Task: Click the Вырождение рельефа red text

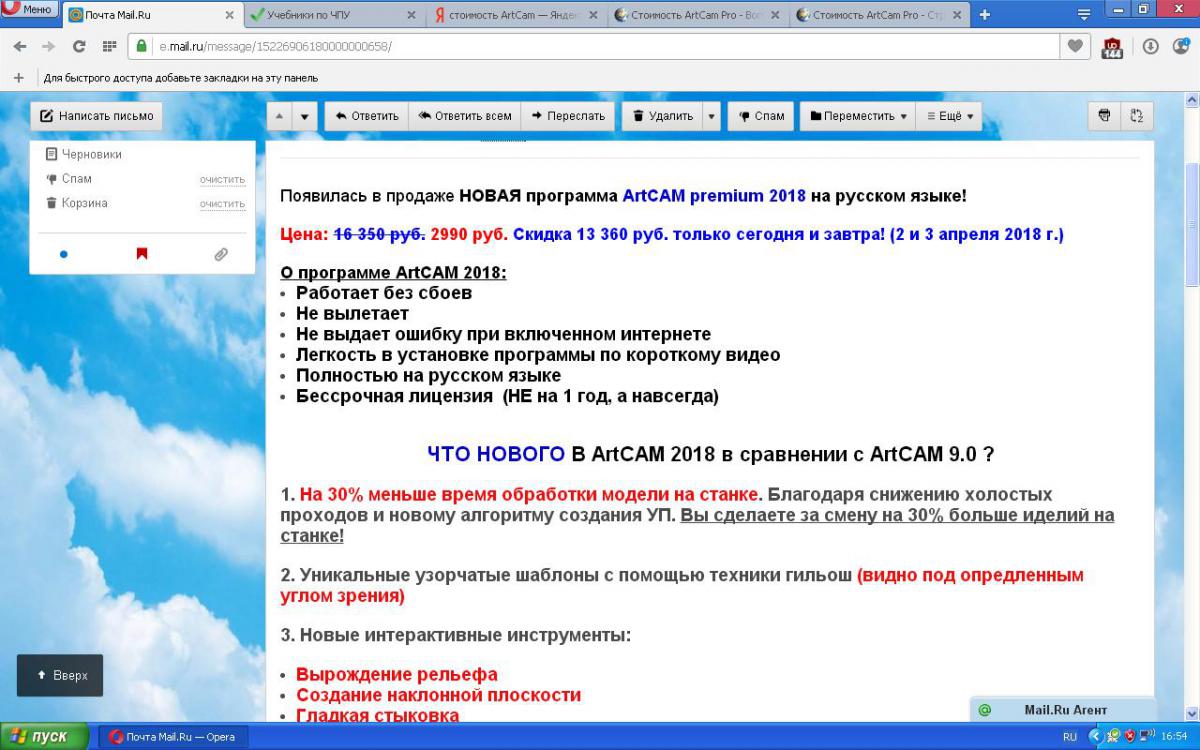Action: (x=396, y=675)
